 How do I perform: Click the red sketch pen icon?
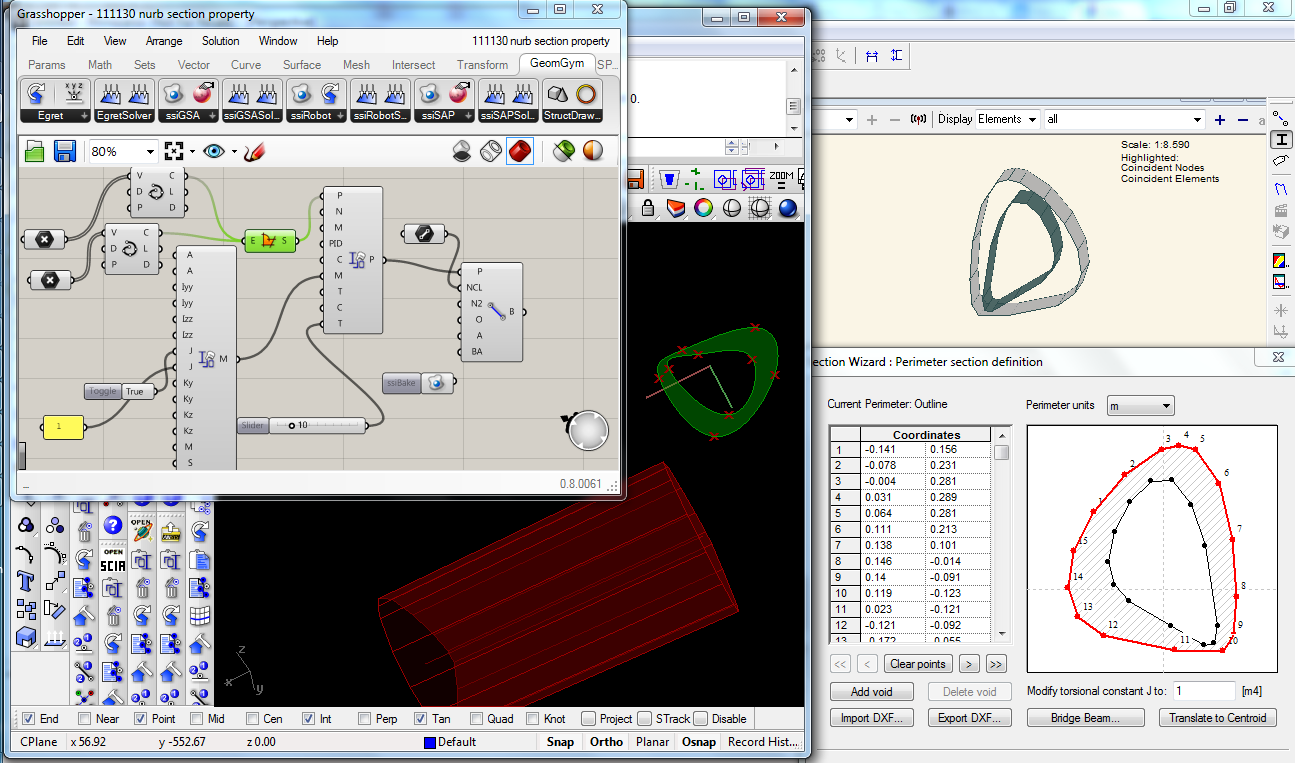pyautogui.click(x=254, y=151)
